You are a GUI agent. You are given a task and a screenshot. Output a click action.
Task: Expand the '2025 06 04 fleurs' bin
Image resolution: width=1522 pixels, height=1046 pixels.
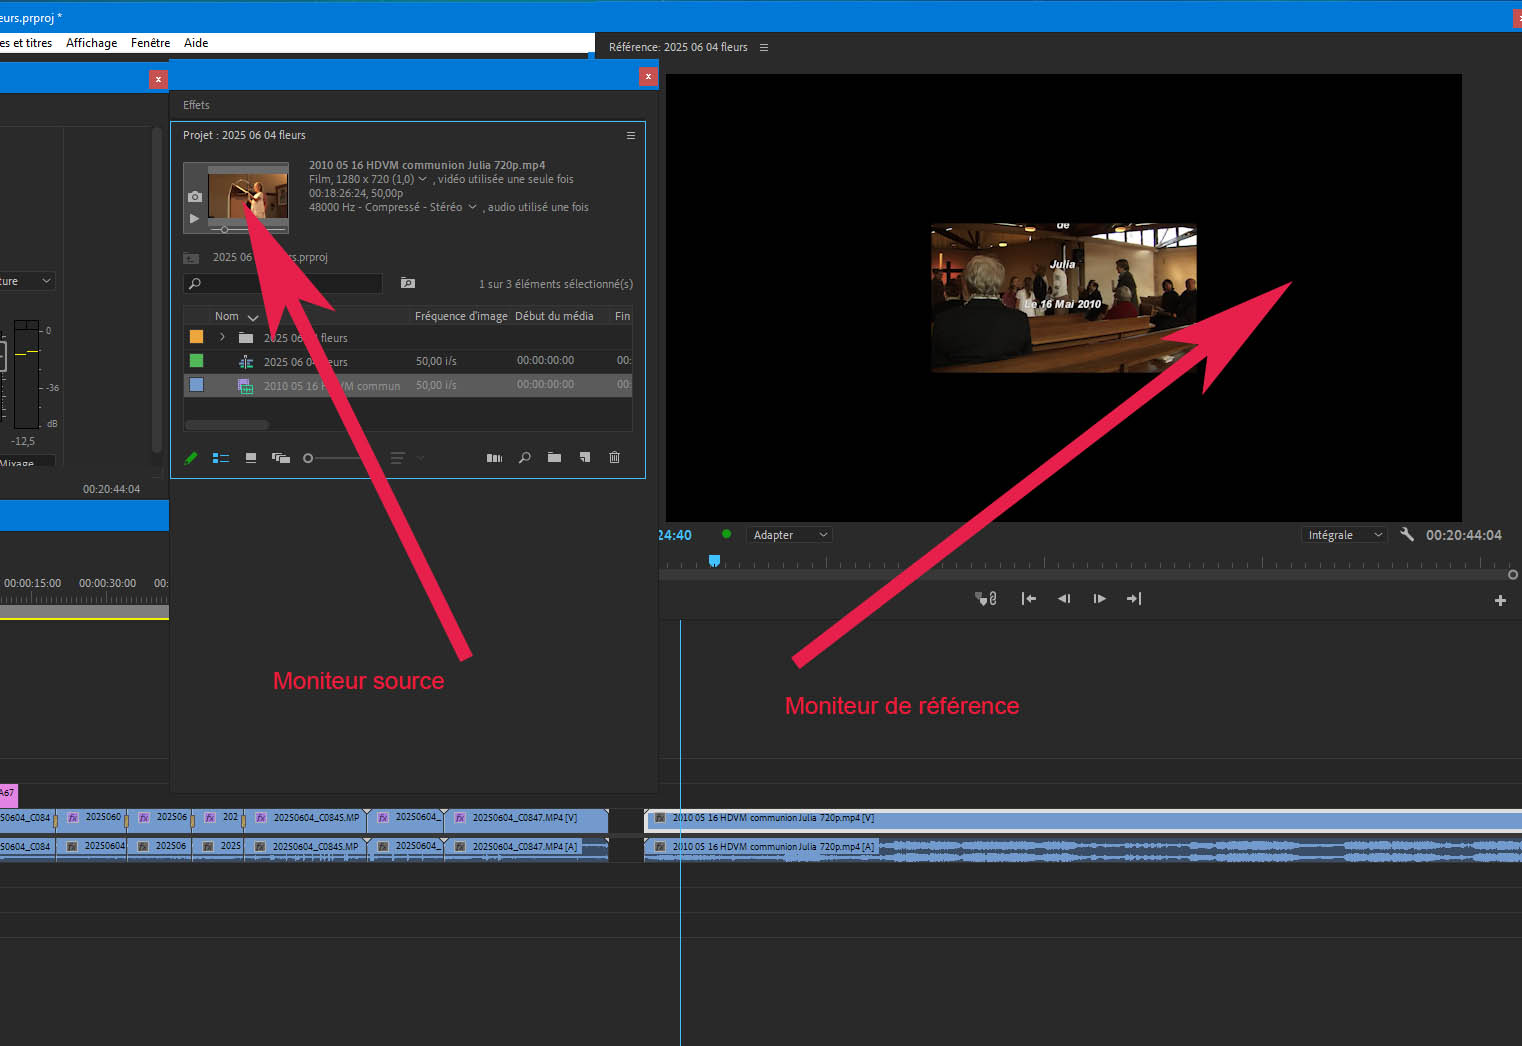coord(223,337)
